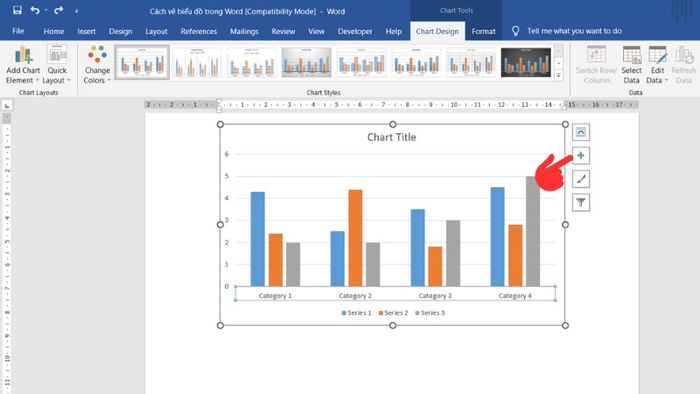Click the Redo arrow icon
The height and width of the screenshot is (394, 700).
click(x=58, y=10)
